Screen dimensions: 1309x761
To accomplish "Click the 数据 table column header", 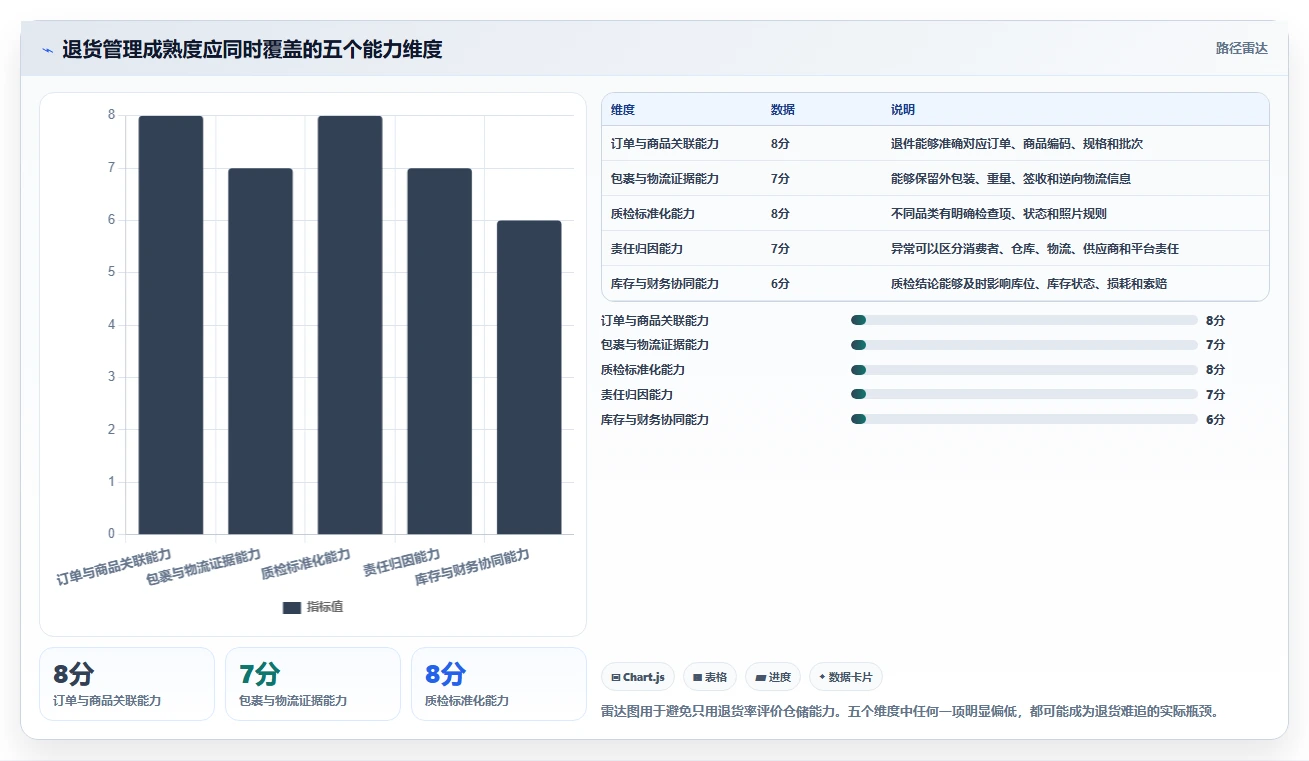I will tap(783, 110).
